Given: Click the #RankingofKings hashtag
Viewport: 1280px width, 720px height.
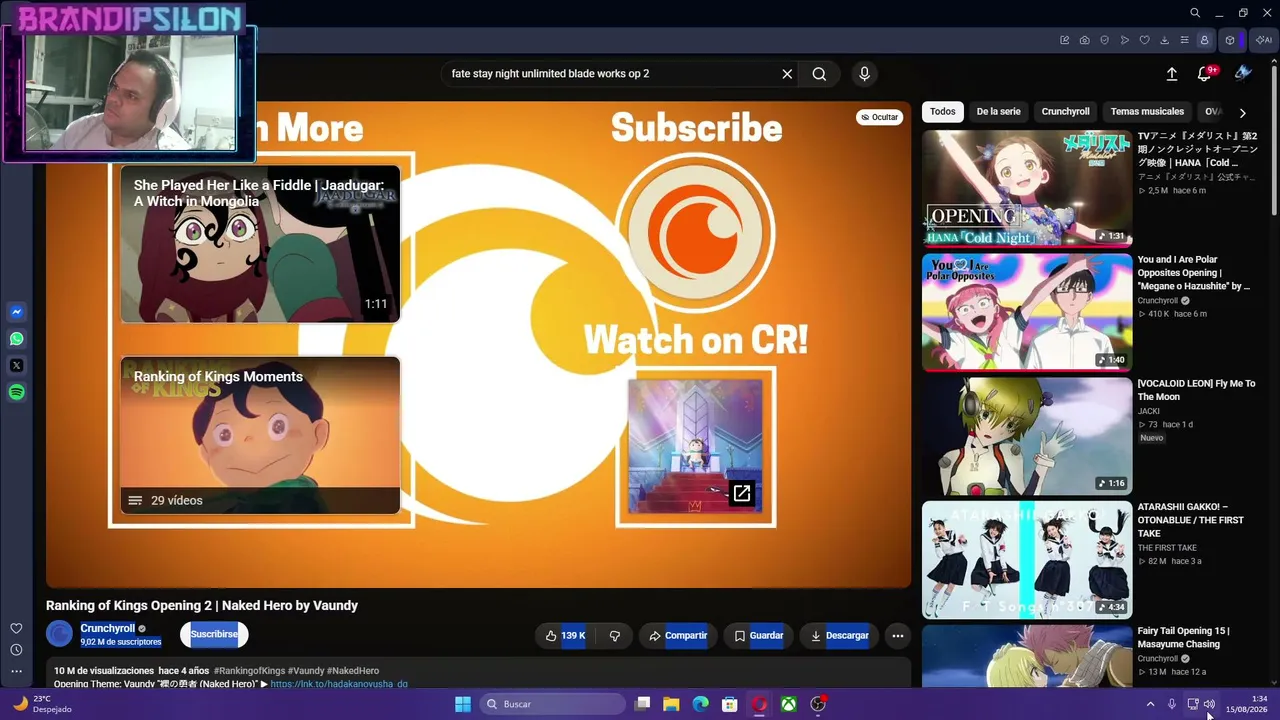Looking at the screenshot, I should click(249, 671).
